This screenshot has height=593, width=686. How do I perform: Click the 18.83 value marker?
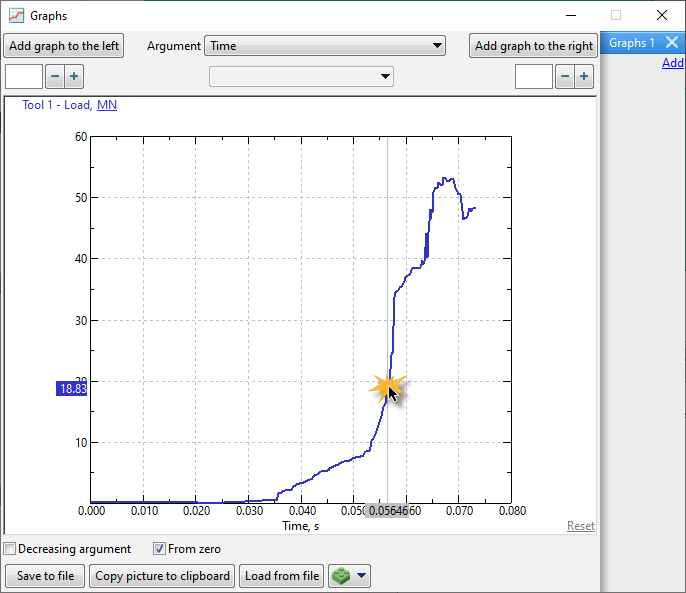[72, 389]
